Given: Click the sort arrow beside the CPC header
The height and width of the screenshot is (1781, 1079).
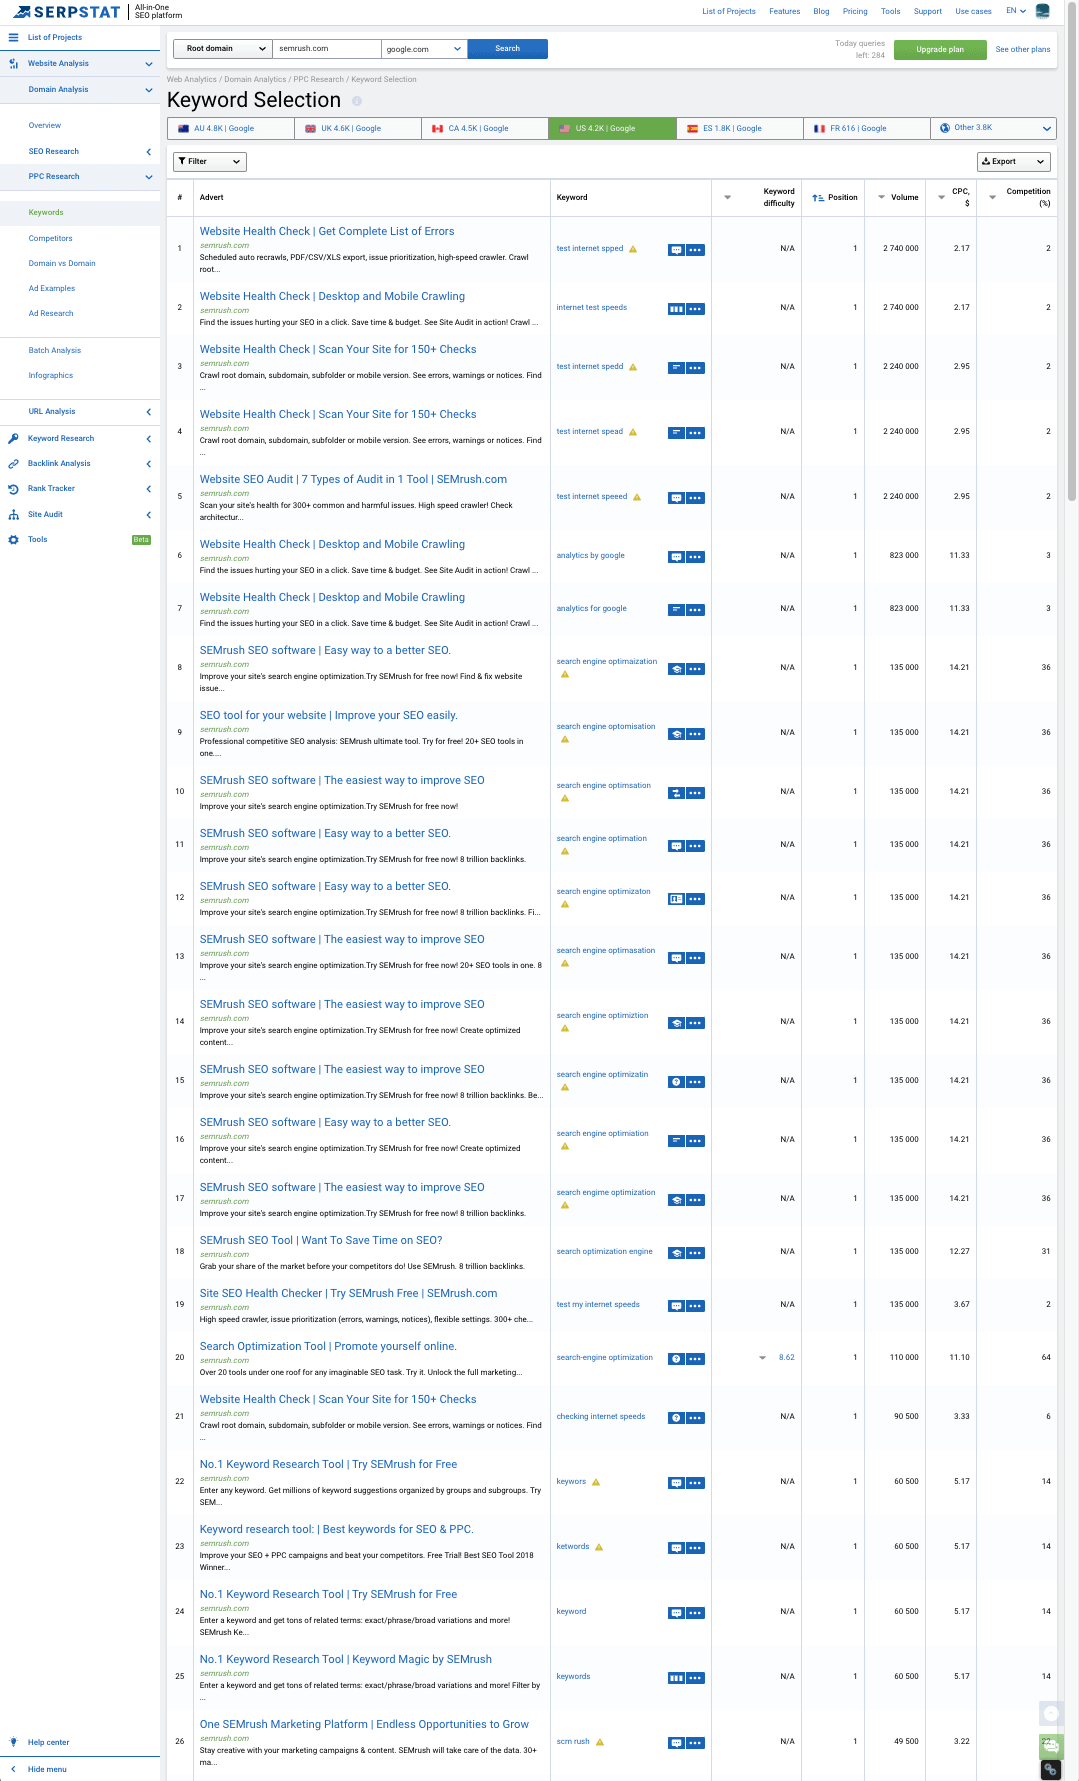Looking at the screenshot, I should pyautogui.click(x=941, y=198).
